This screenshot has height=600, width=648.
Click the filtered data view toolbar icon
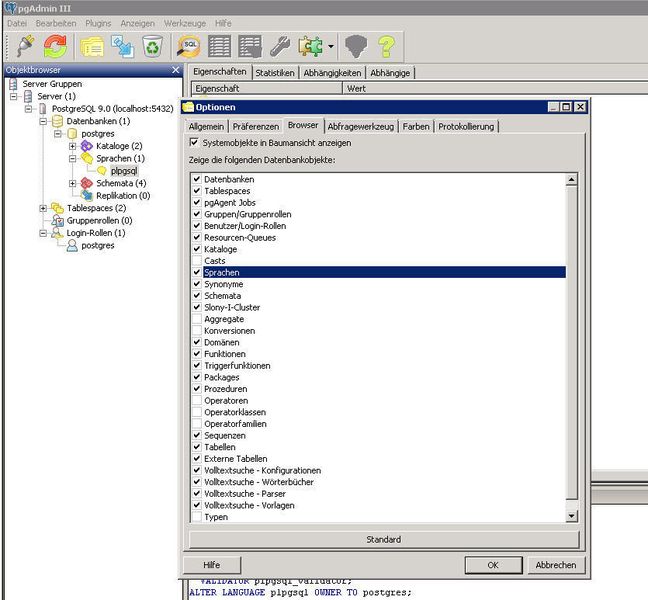pyautogui.click(x=250, y=46)
